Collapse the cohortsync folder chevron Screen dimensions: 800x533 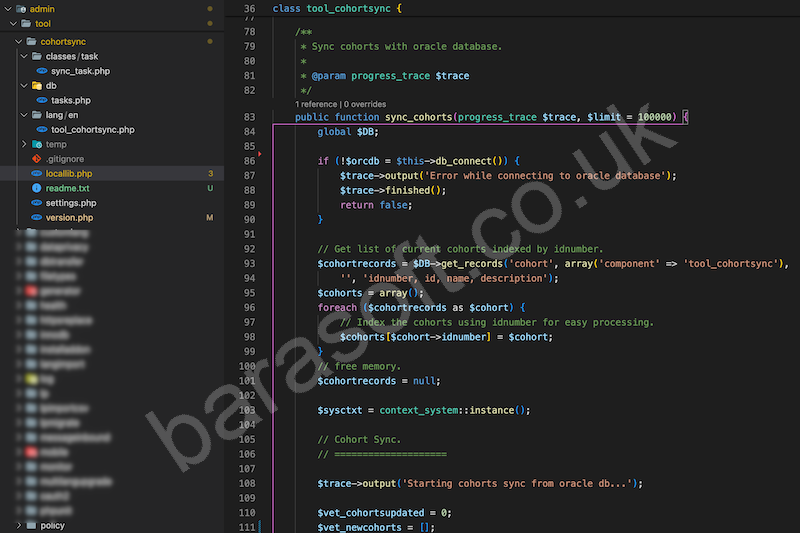pos(19,41)
